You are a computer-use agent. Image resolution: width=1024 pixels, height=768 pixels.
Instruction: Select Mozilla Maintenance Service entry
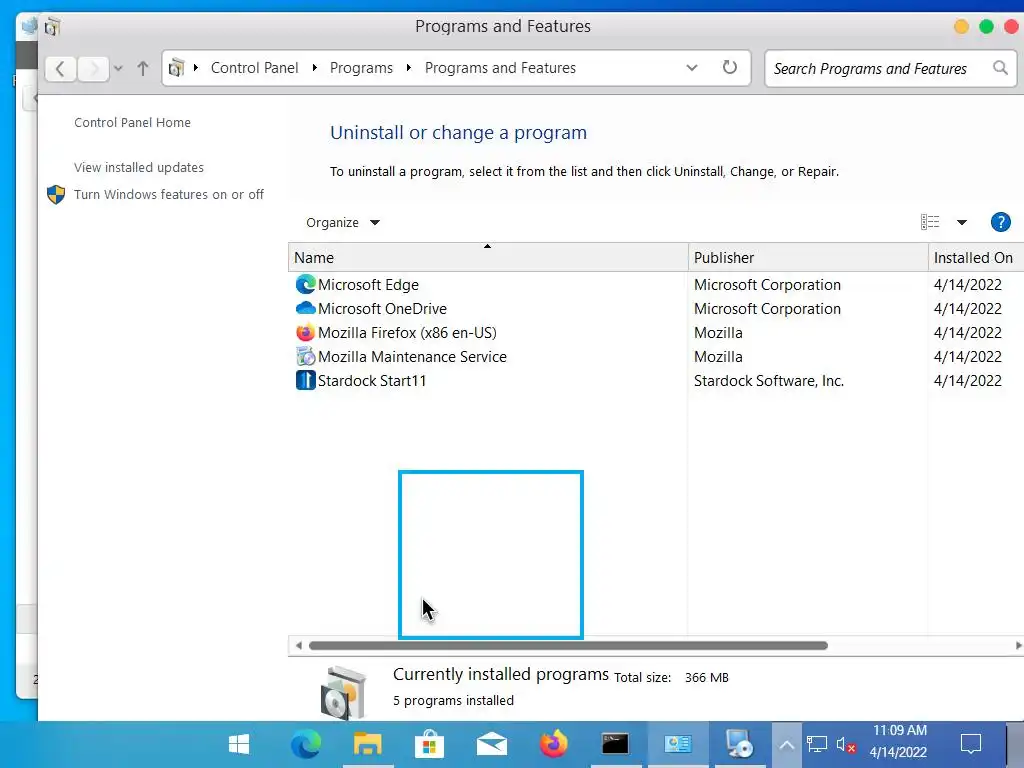point(412,357)
